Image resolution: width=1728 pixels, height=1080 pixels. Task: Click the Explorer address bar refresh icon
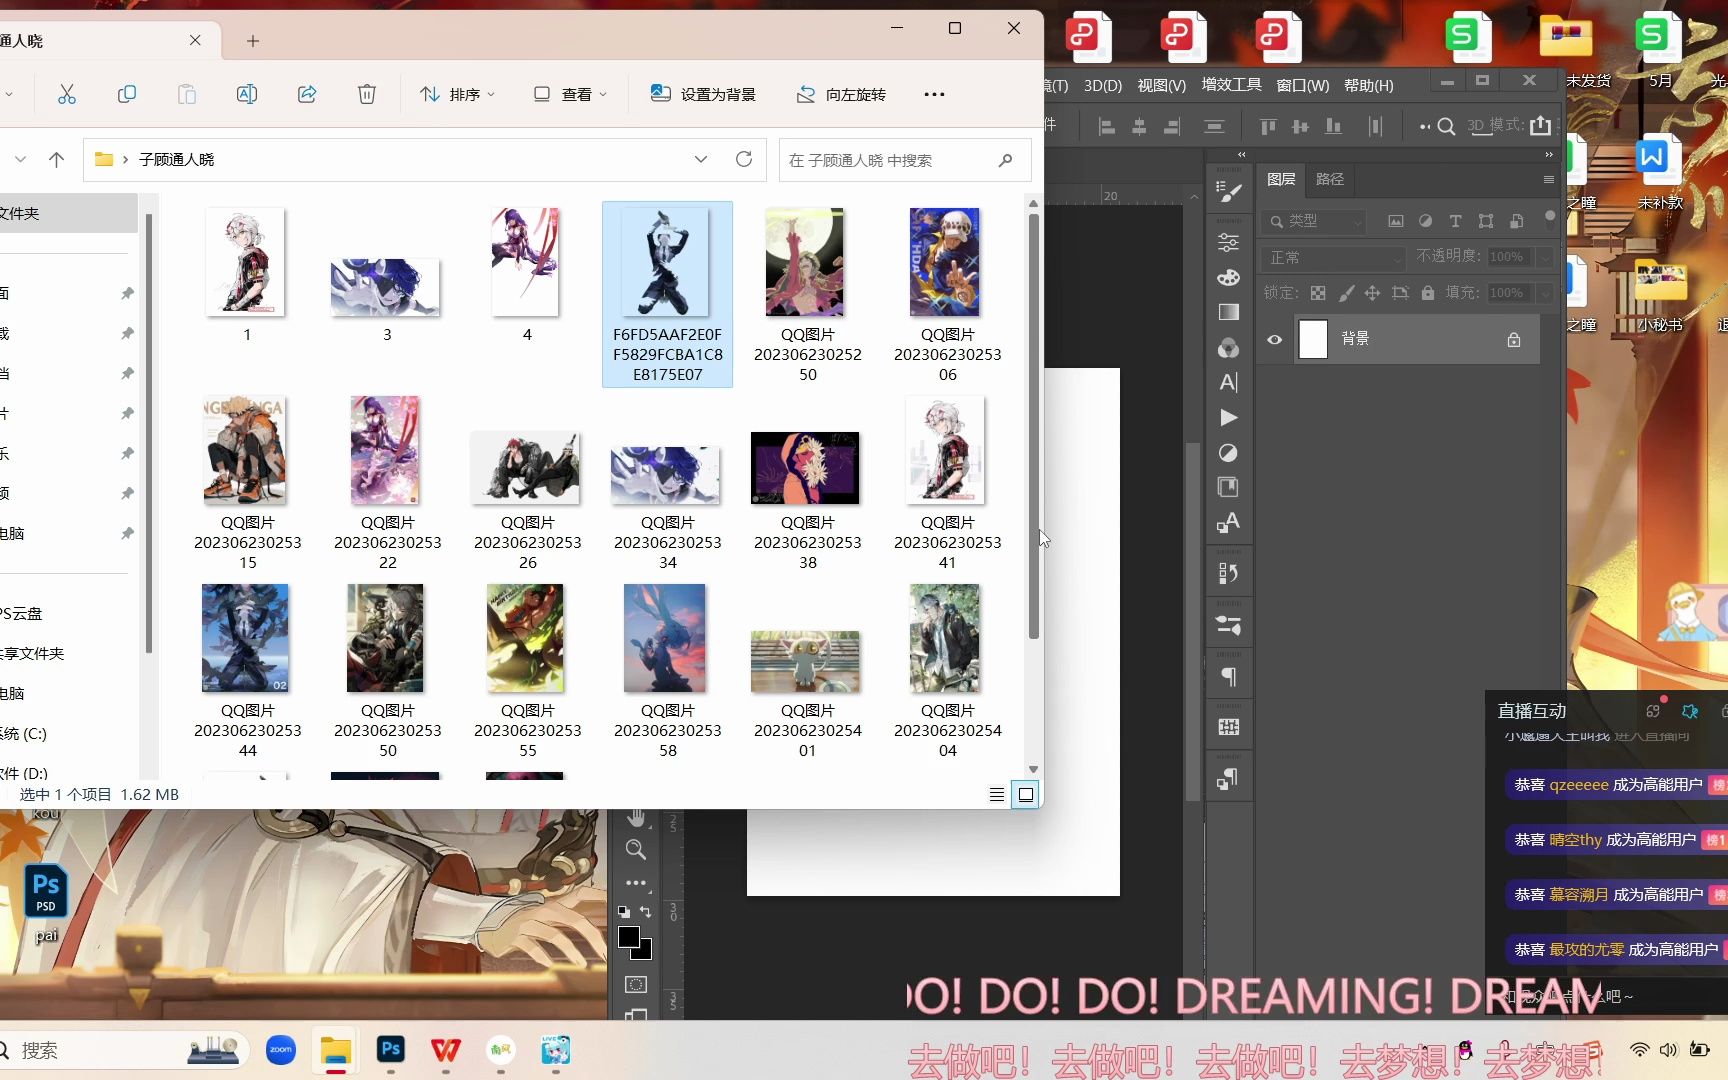pos(744,159)
